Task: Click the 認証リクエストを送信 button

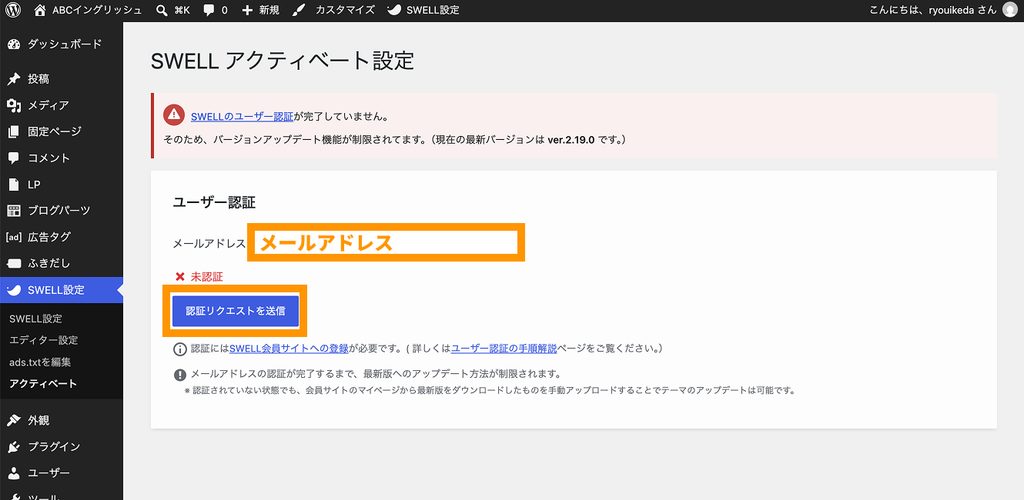Action: pos(235,311)
